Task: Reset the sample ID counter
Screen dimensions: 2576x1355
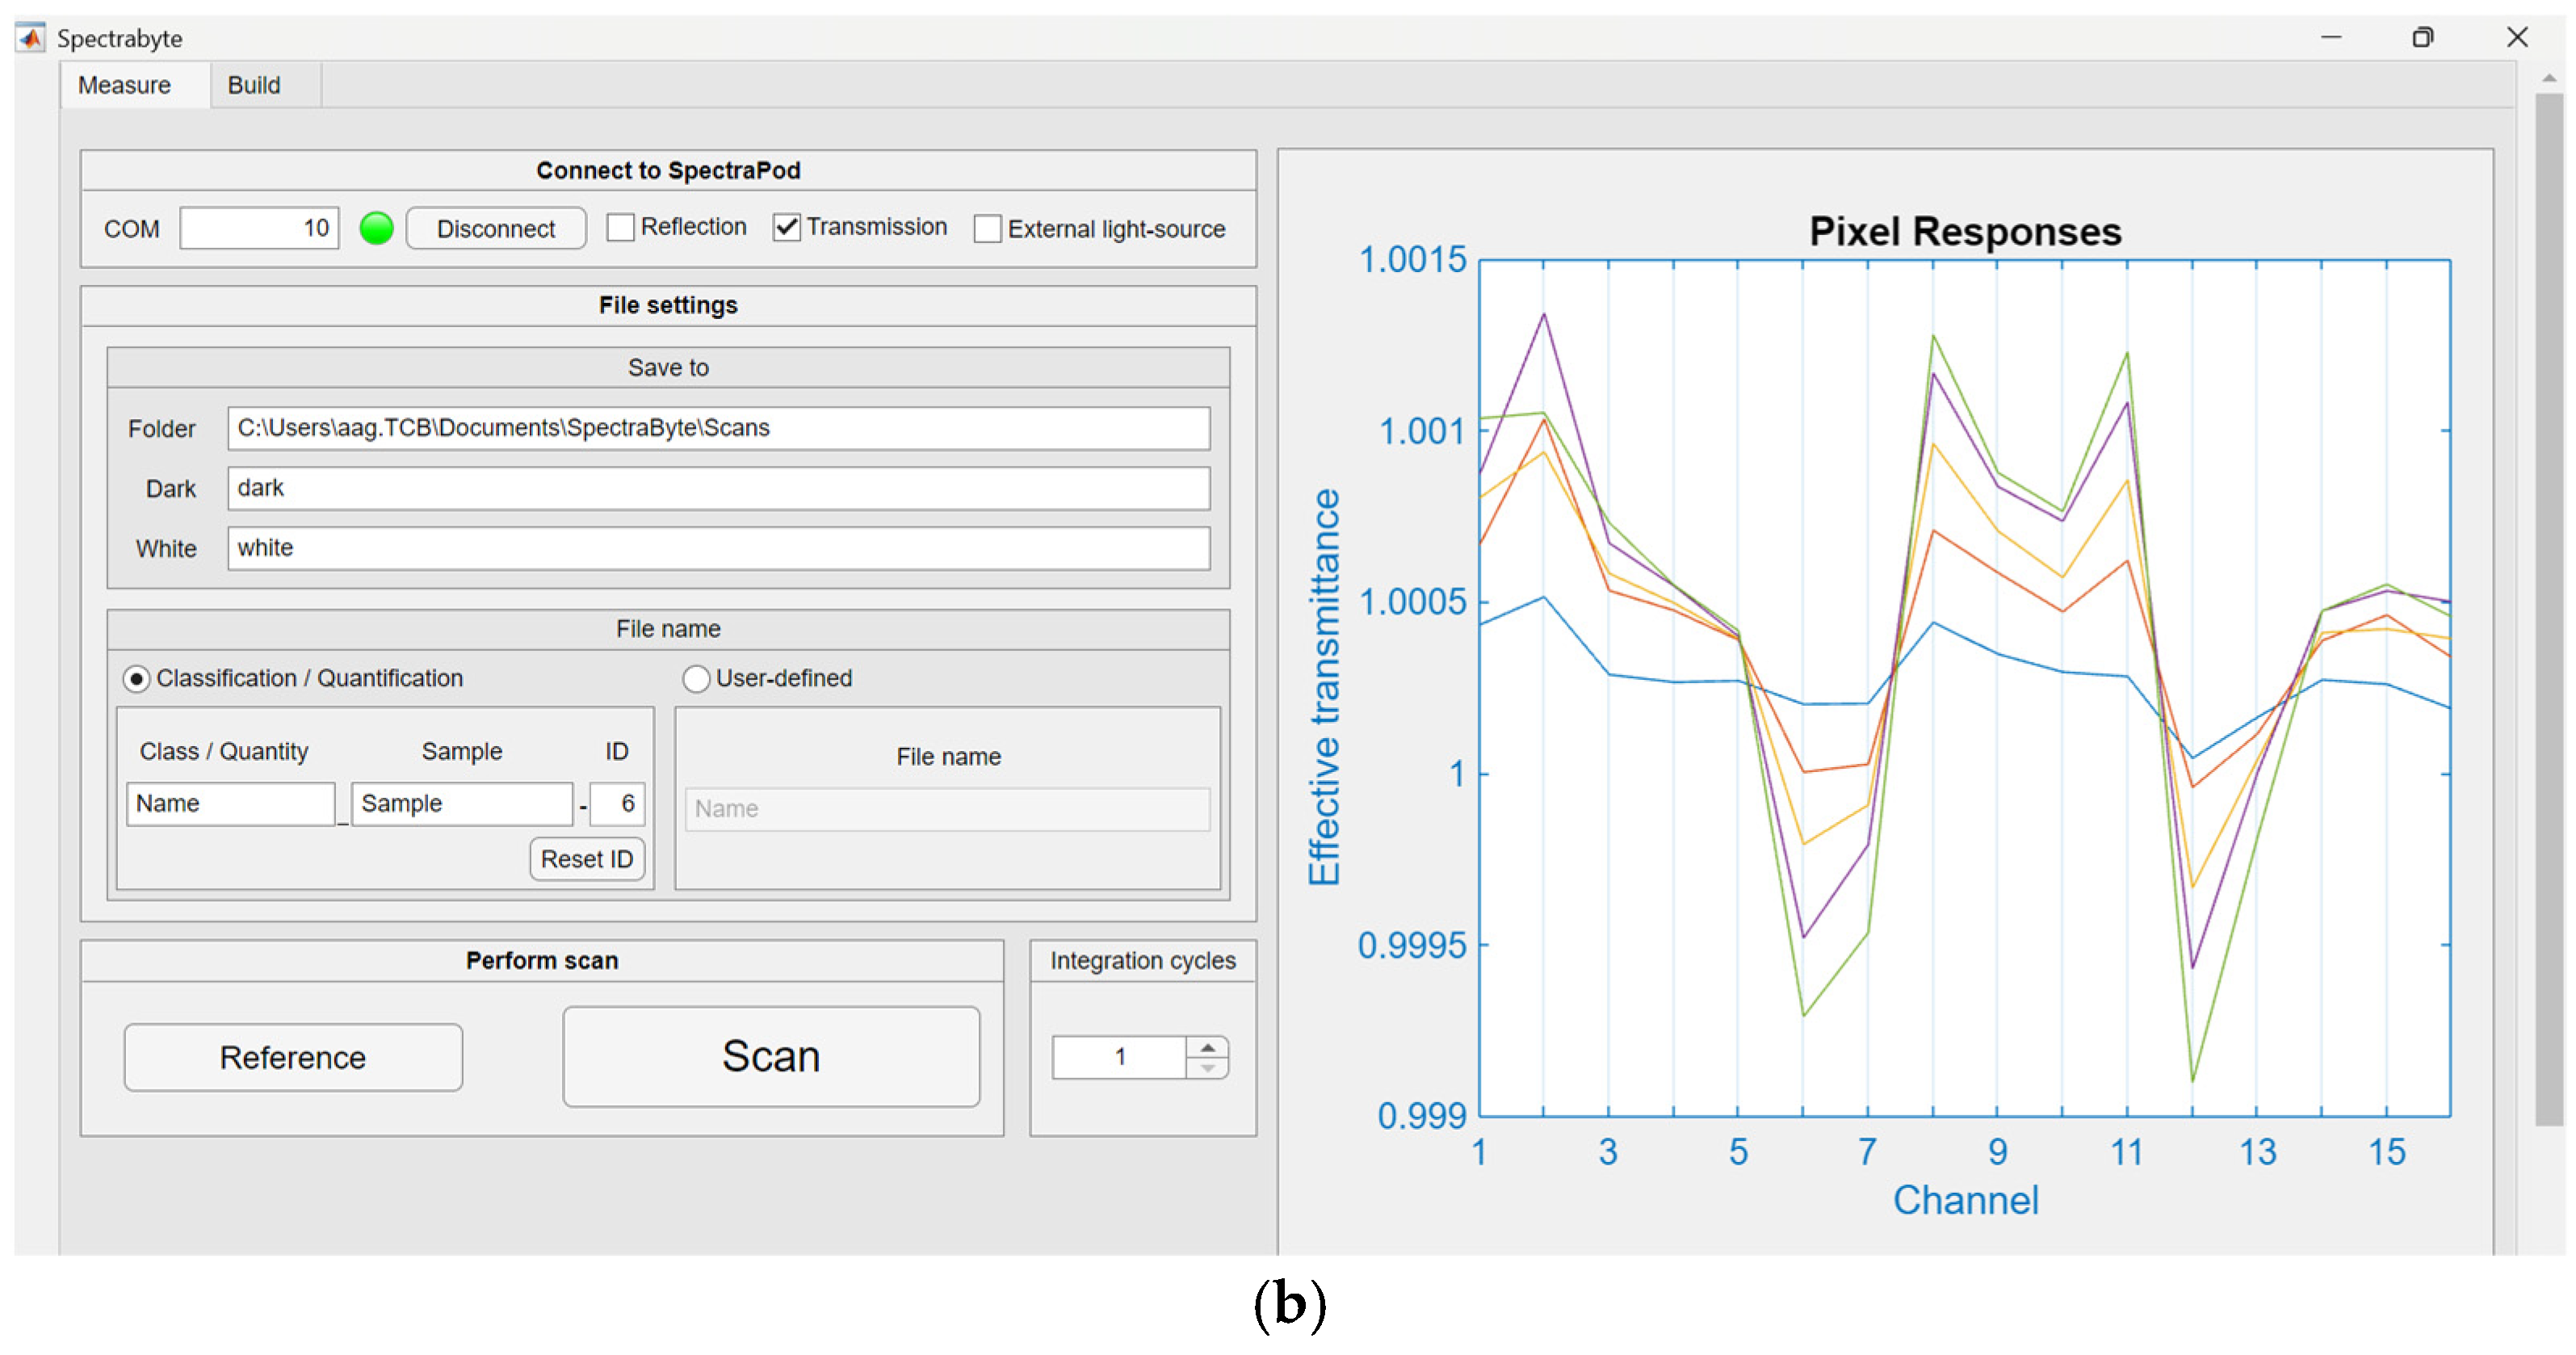Action: [587, 859]
